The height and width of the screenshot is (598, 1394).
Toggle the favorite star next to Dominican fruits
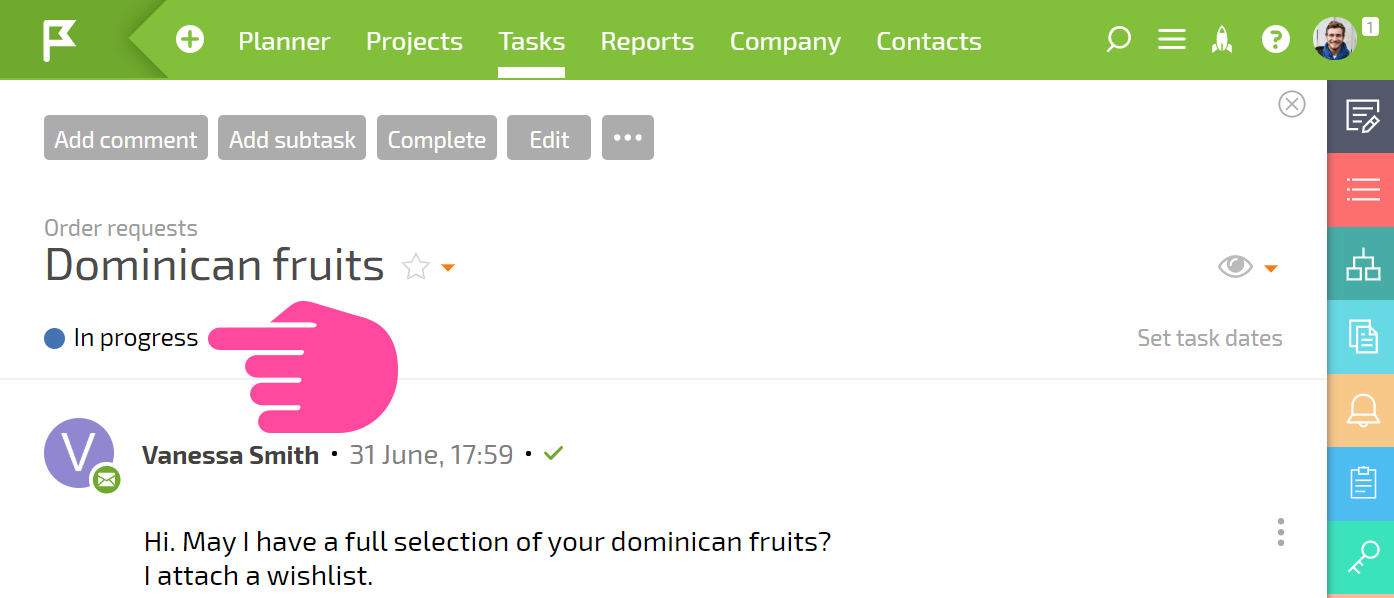coord(415,267)
